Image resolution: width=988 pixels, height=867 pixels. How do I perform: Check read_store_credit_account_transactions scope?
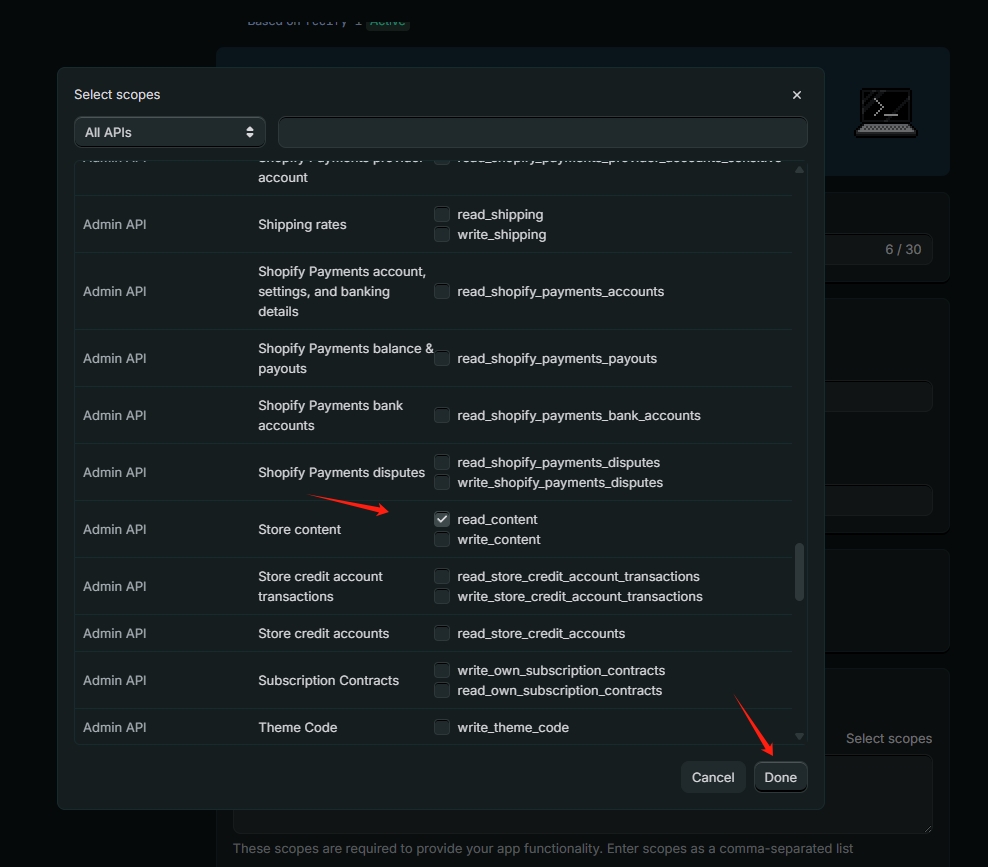[x=442, y=576]
